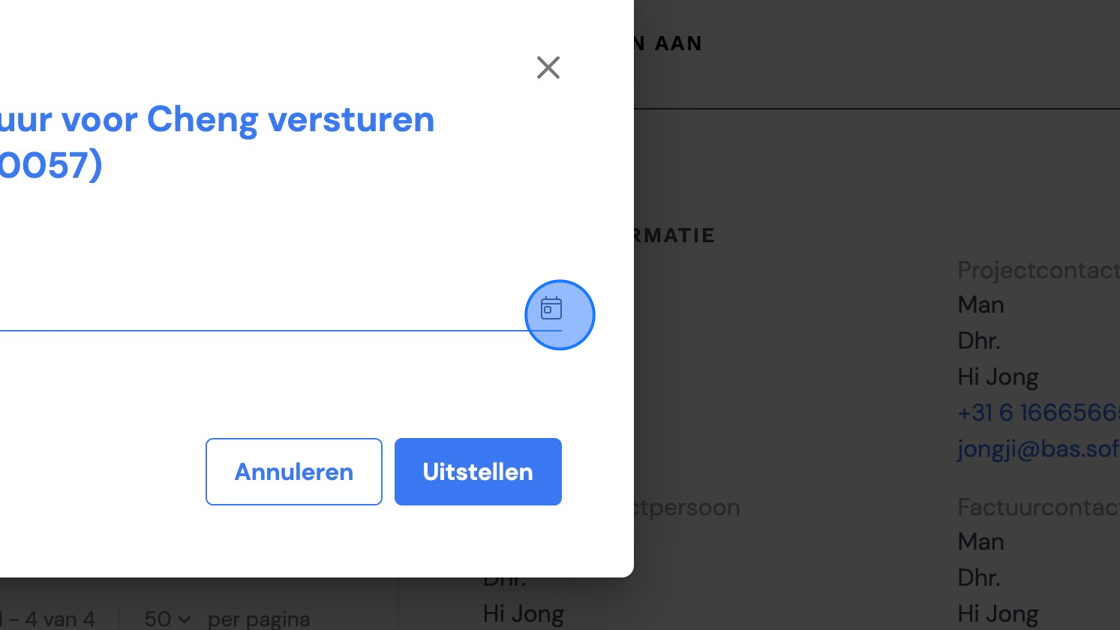This screenshot has height=630, width=1120.
Task: Open the jongji@bas email link
Action: click(1039, 449)
